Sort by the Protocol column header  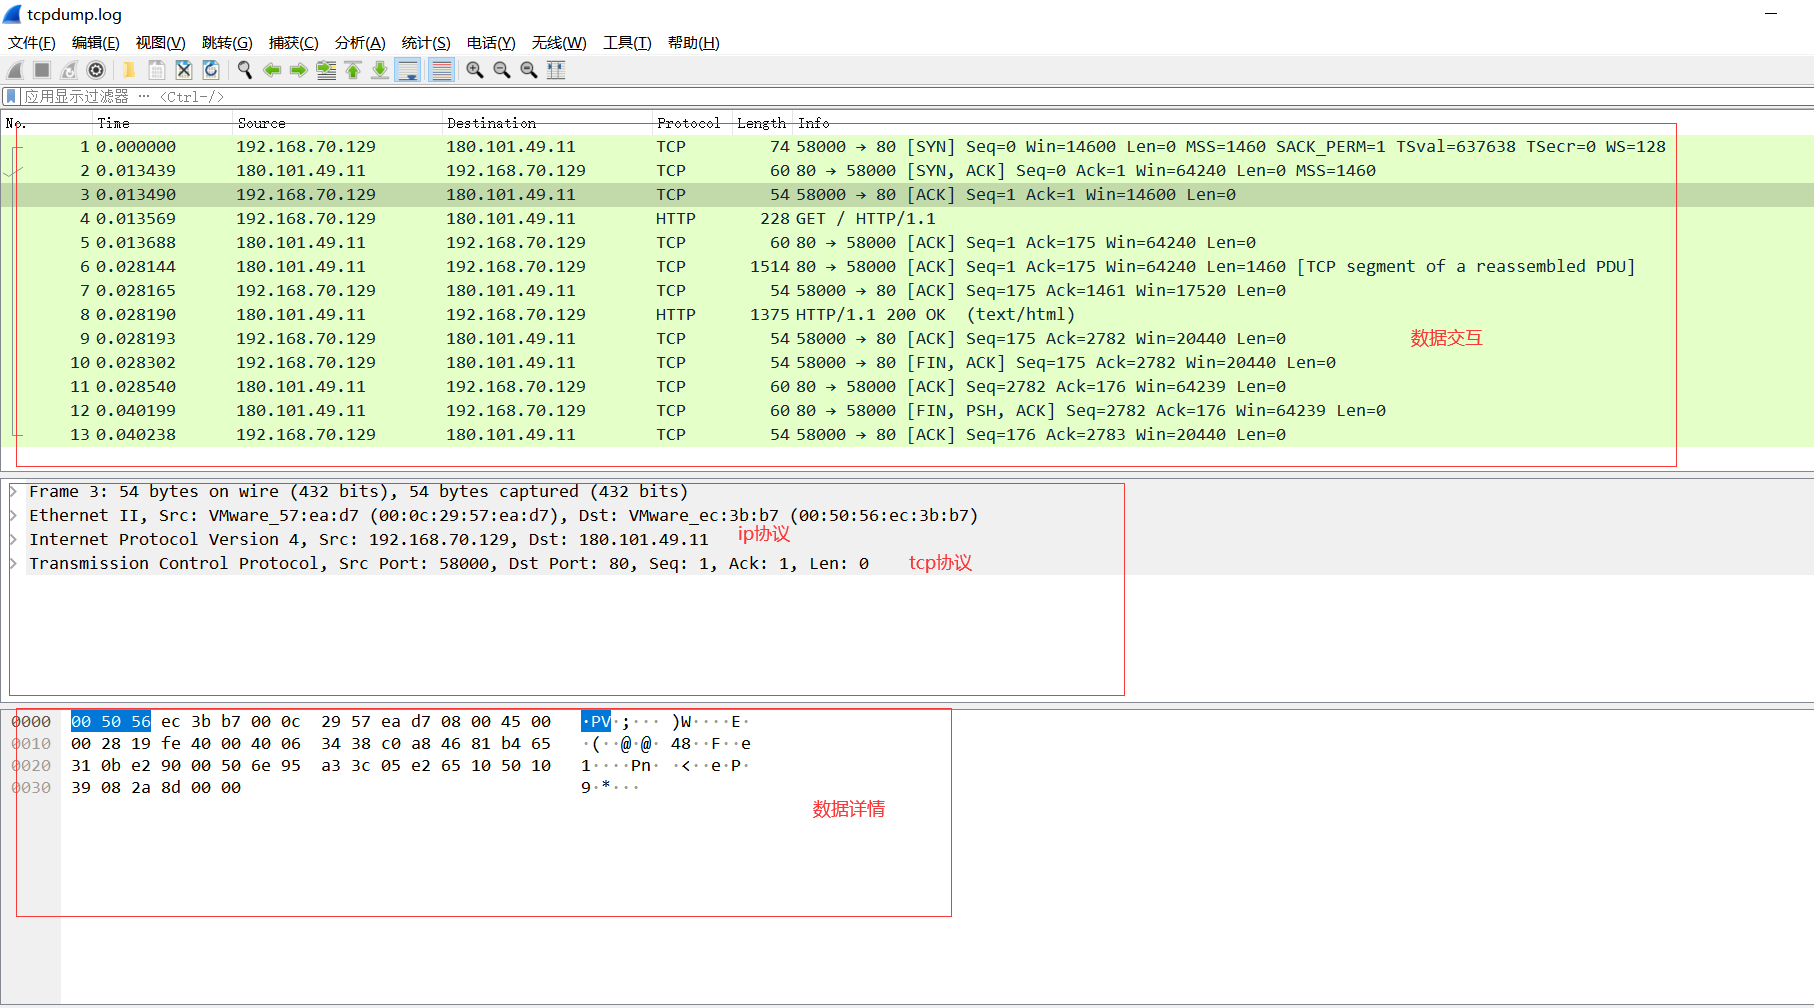coord(688,123)
